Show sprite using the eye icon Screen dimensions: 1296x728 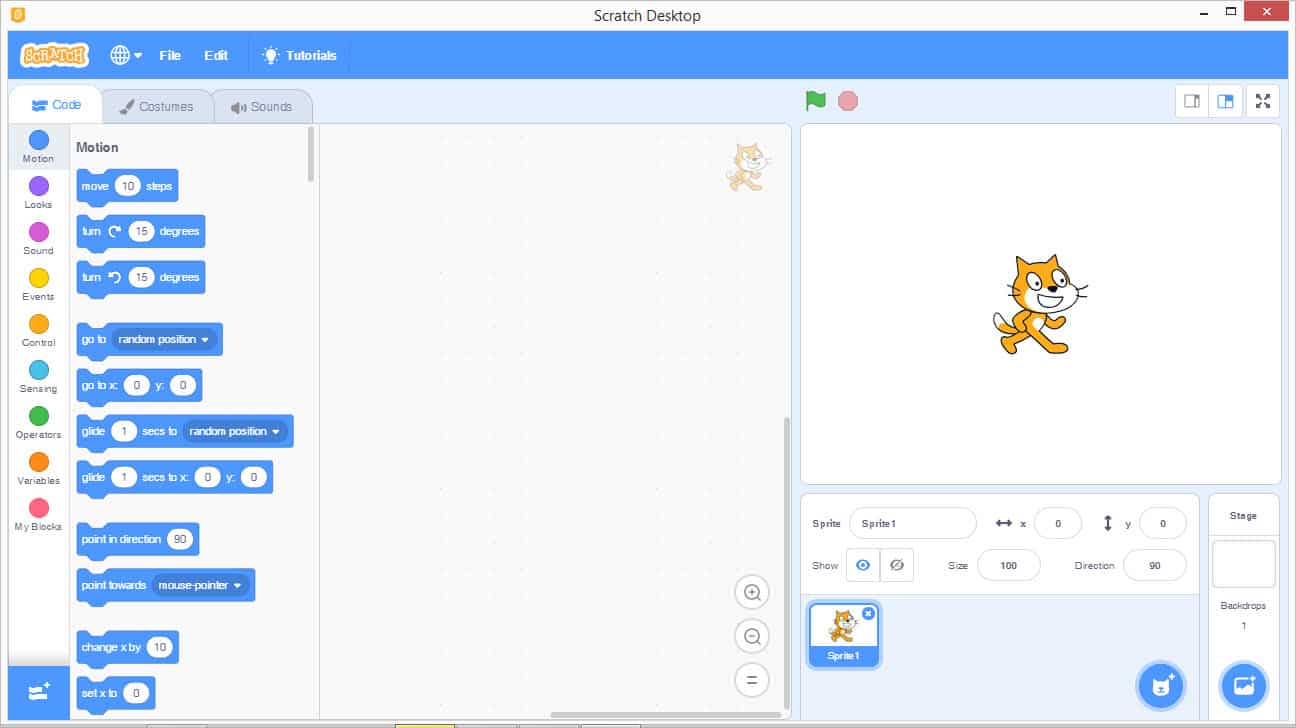(863, 565)
